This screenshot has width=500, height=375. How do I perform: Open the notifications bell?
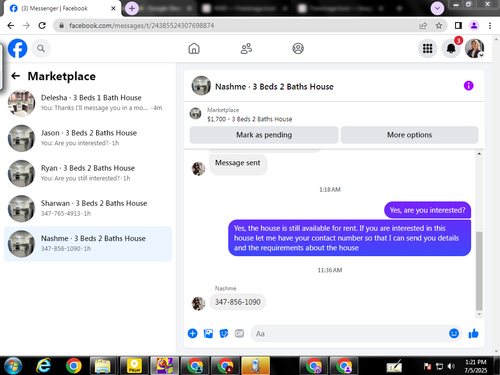(x=451, y=49)
